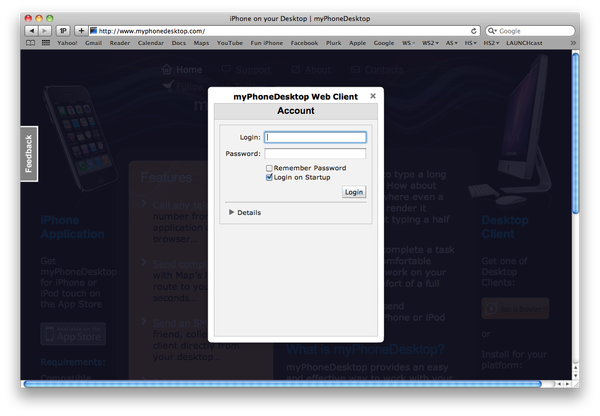Show Top Sites grid icon
This screenshot has height=416, width=600.
click(46, 43)
